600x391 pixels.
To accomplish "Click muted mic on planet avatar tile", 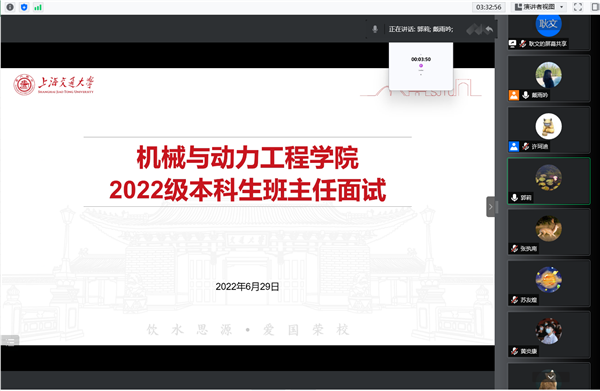I will tap(515, 300).
